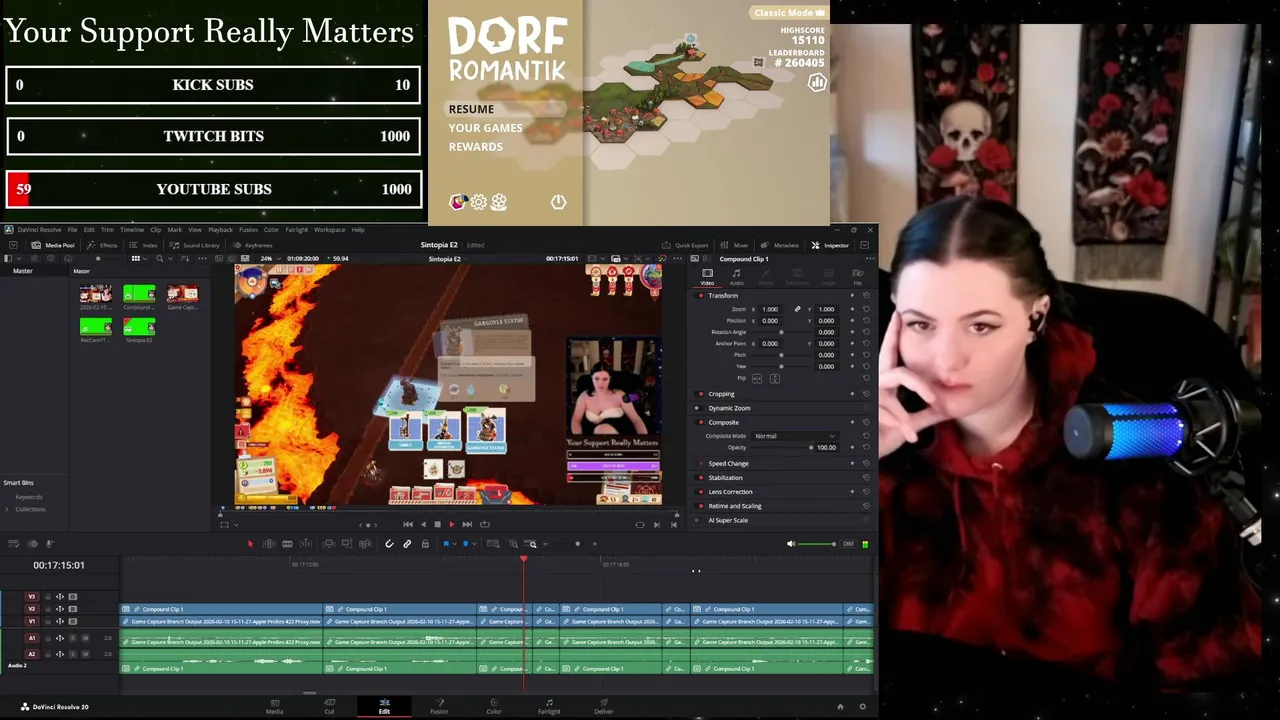
Task: Click the speaker volume icon
Action: tap(790, 544)
